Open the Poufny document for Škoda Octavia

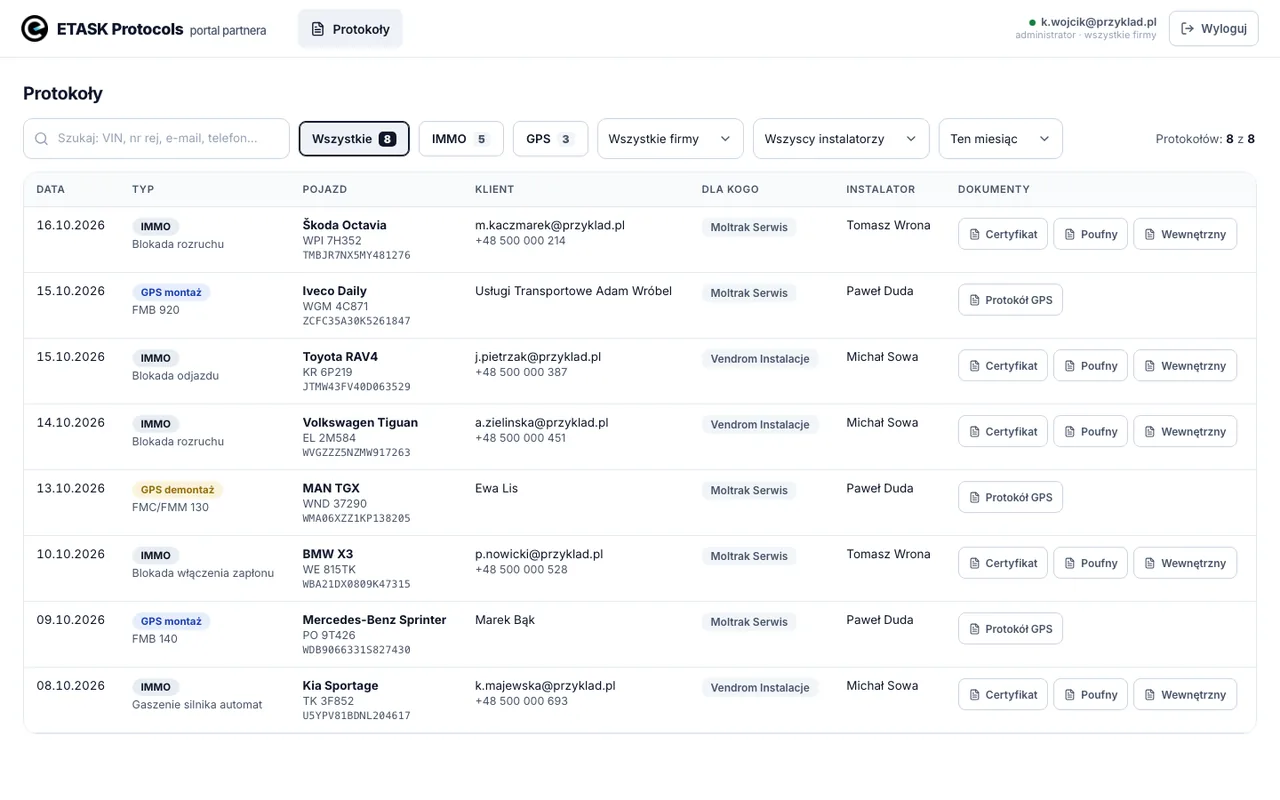click(x=1090, y=234)
